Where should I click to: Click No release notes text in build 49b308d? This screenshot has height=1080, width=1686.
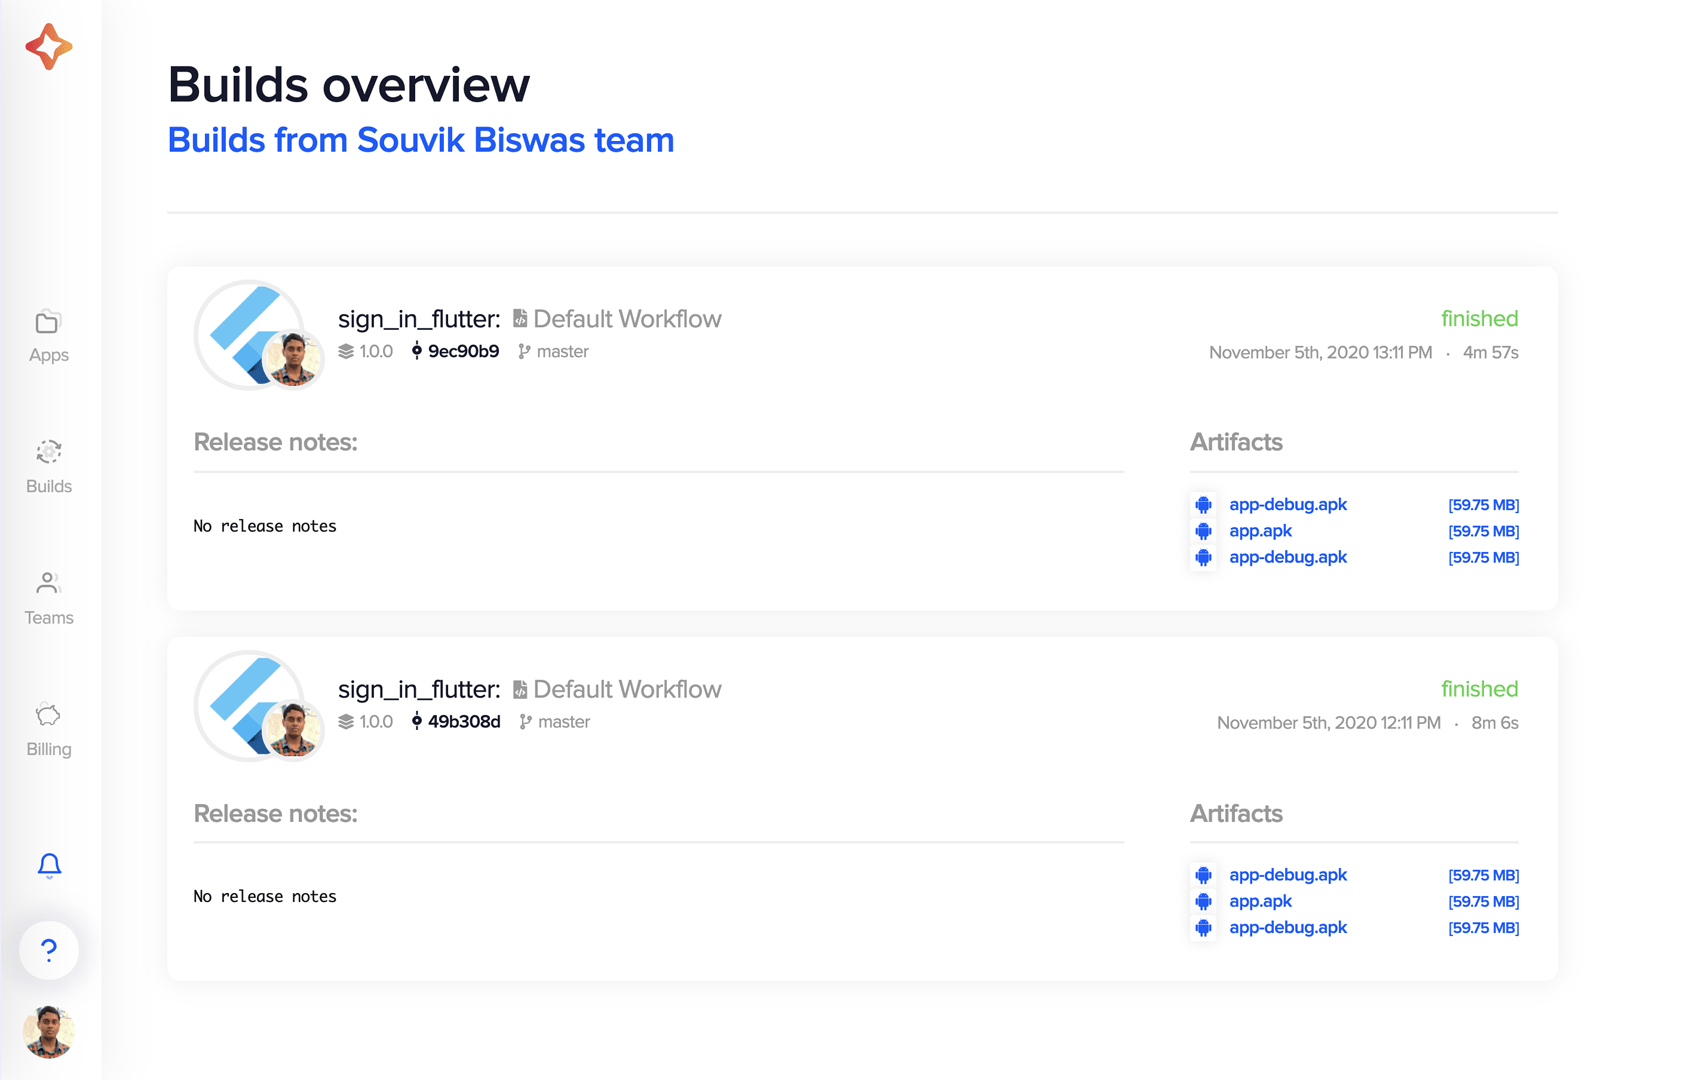point(265,897)
